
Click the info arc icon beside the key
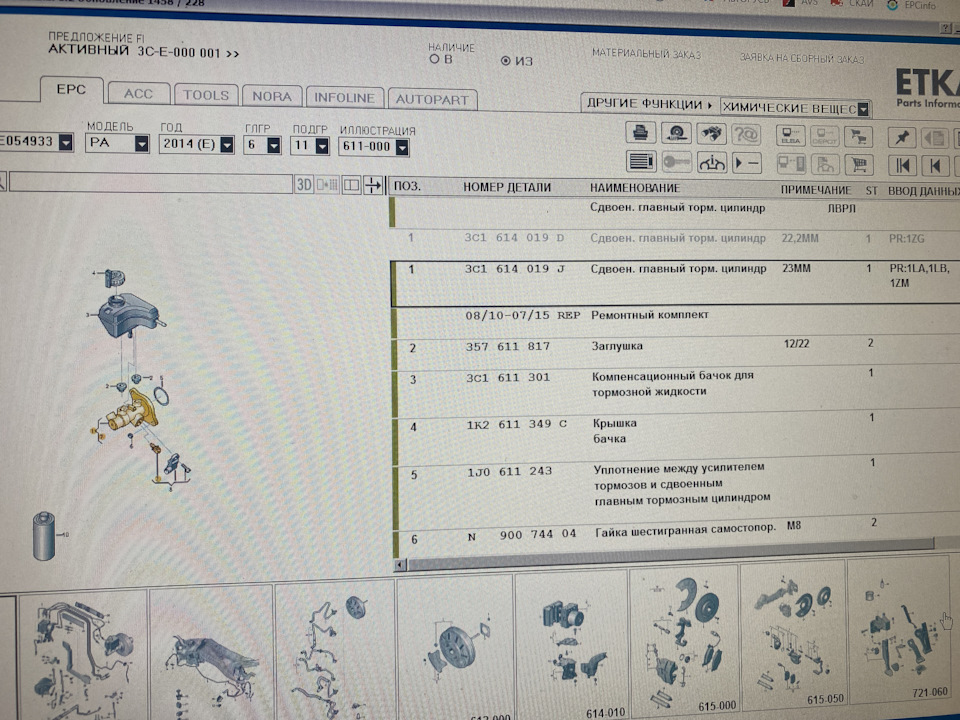711,163
